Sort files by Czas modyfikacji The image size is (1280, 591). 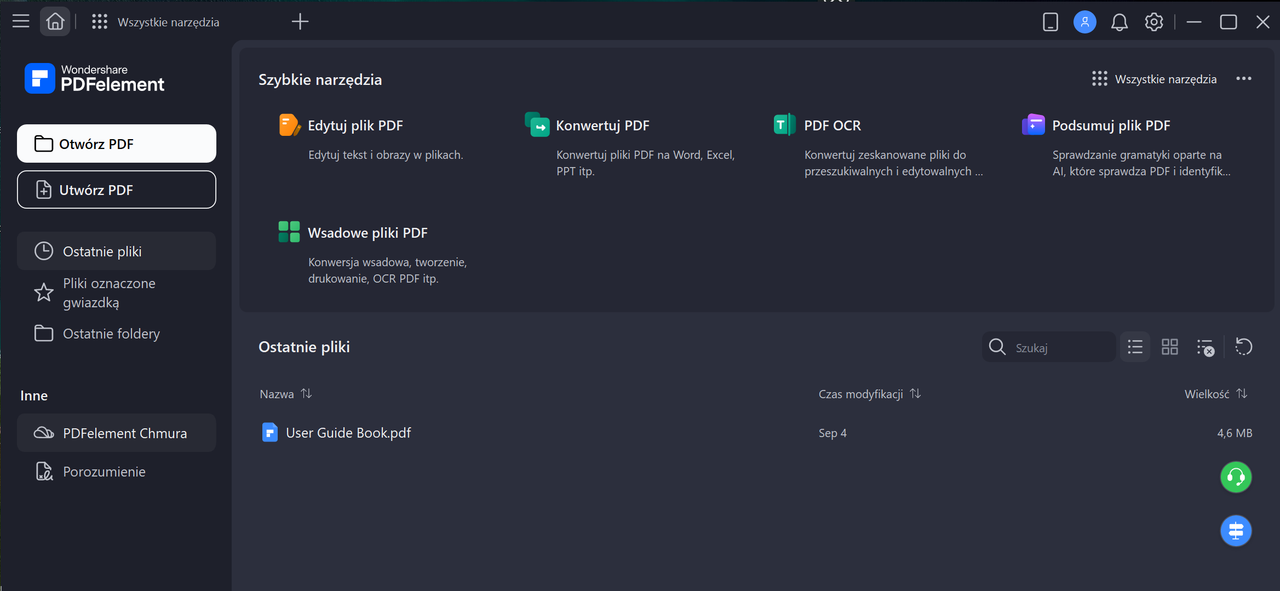[869, 394]
